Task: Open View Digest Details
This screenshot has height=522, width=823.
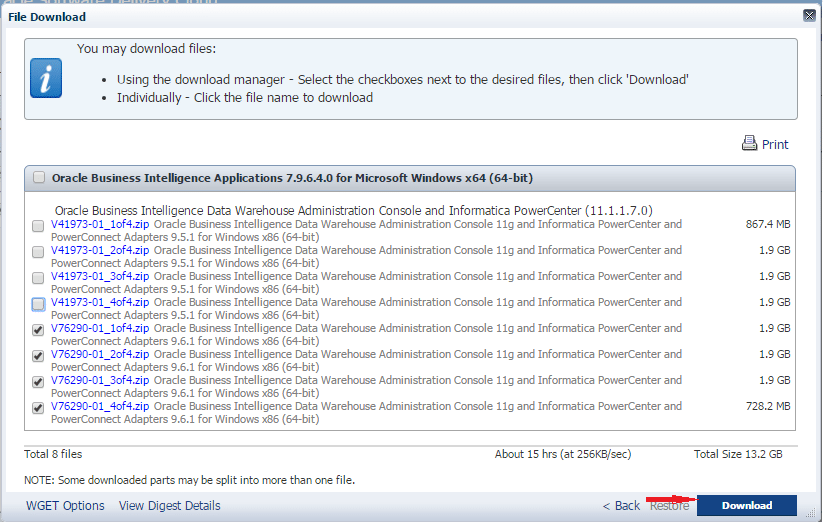Action: (169, 506)
